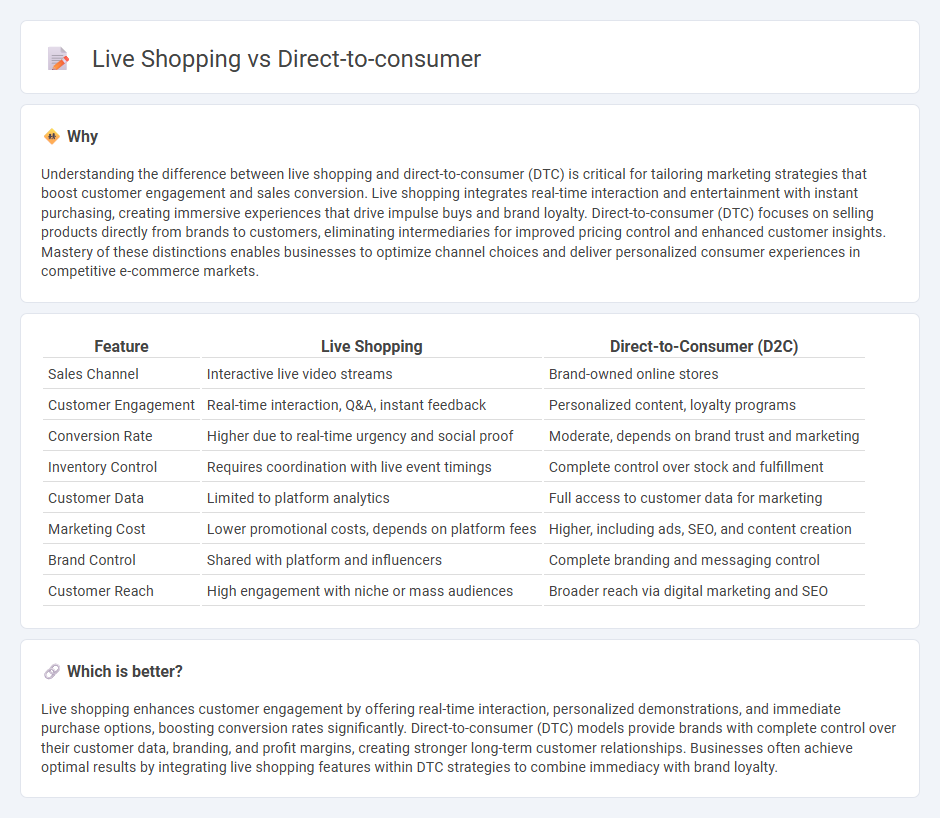940x818 pixels.
Task: Select the Sales Channel row label
Action: (x=93, y=374)
